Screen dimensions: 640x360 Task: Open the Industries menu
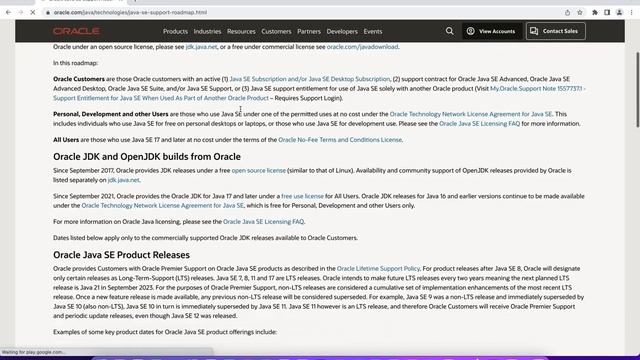[x=207, y=31]
